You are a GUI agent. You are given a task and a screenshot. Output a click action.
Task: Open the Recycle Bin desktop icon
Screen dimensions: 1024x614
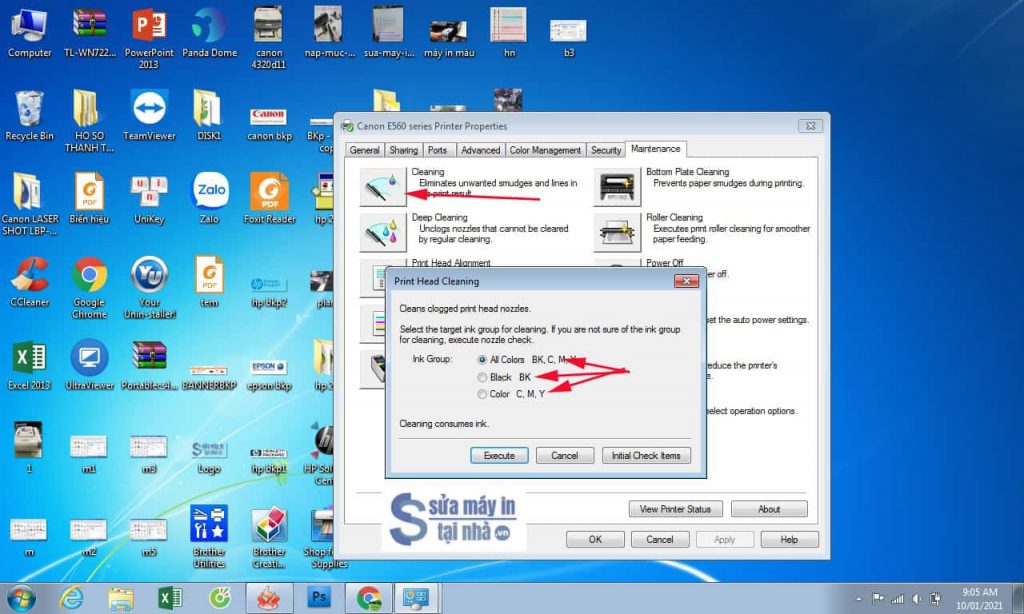point(29,116)
